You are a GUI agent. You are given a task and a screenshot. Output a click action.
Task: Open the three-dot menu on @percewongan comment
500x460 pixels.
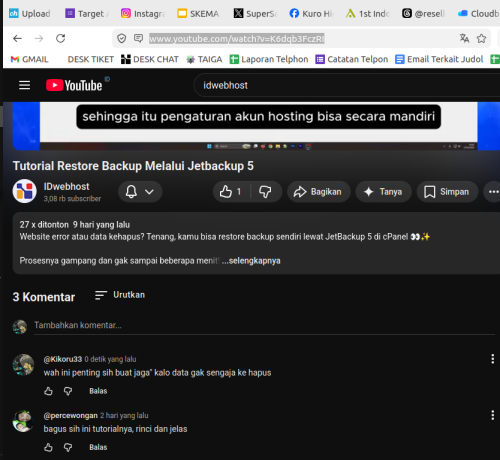[x=492, y=415]
